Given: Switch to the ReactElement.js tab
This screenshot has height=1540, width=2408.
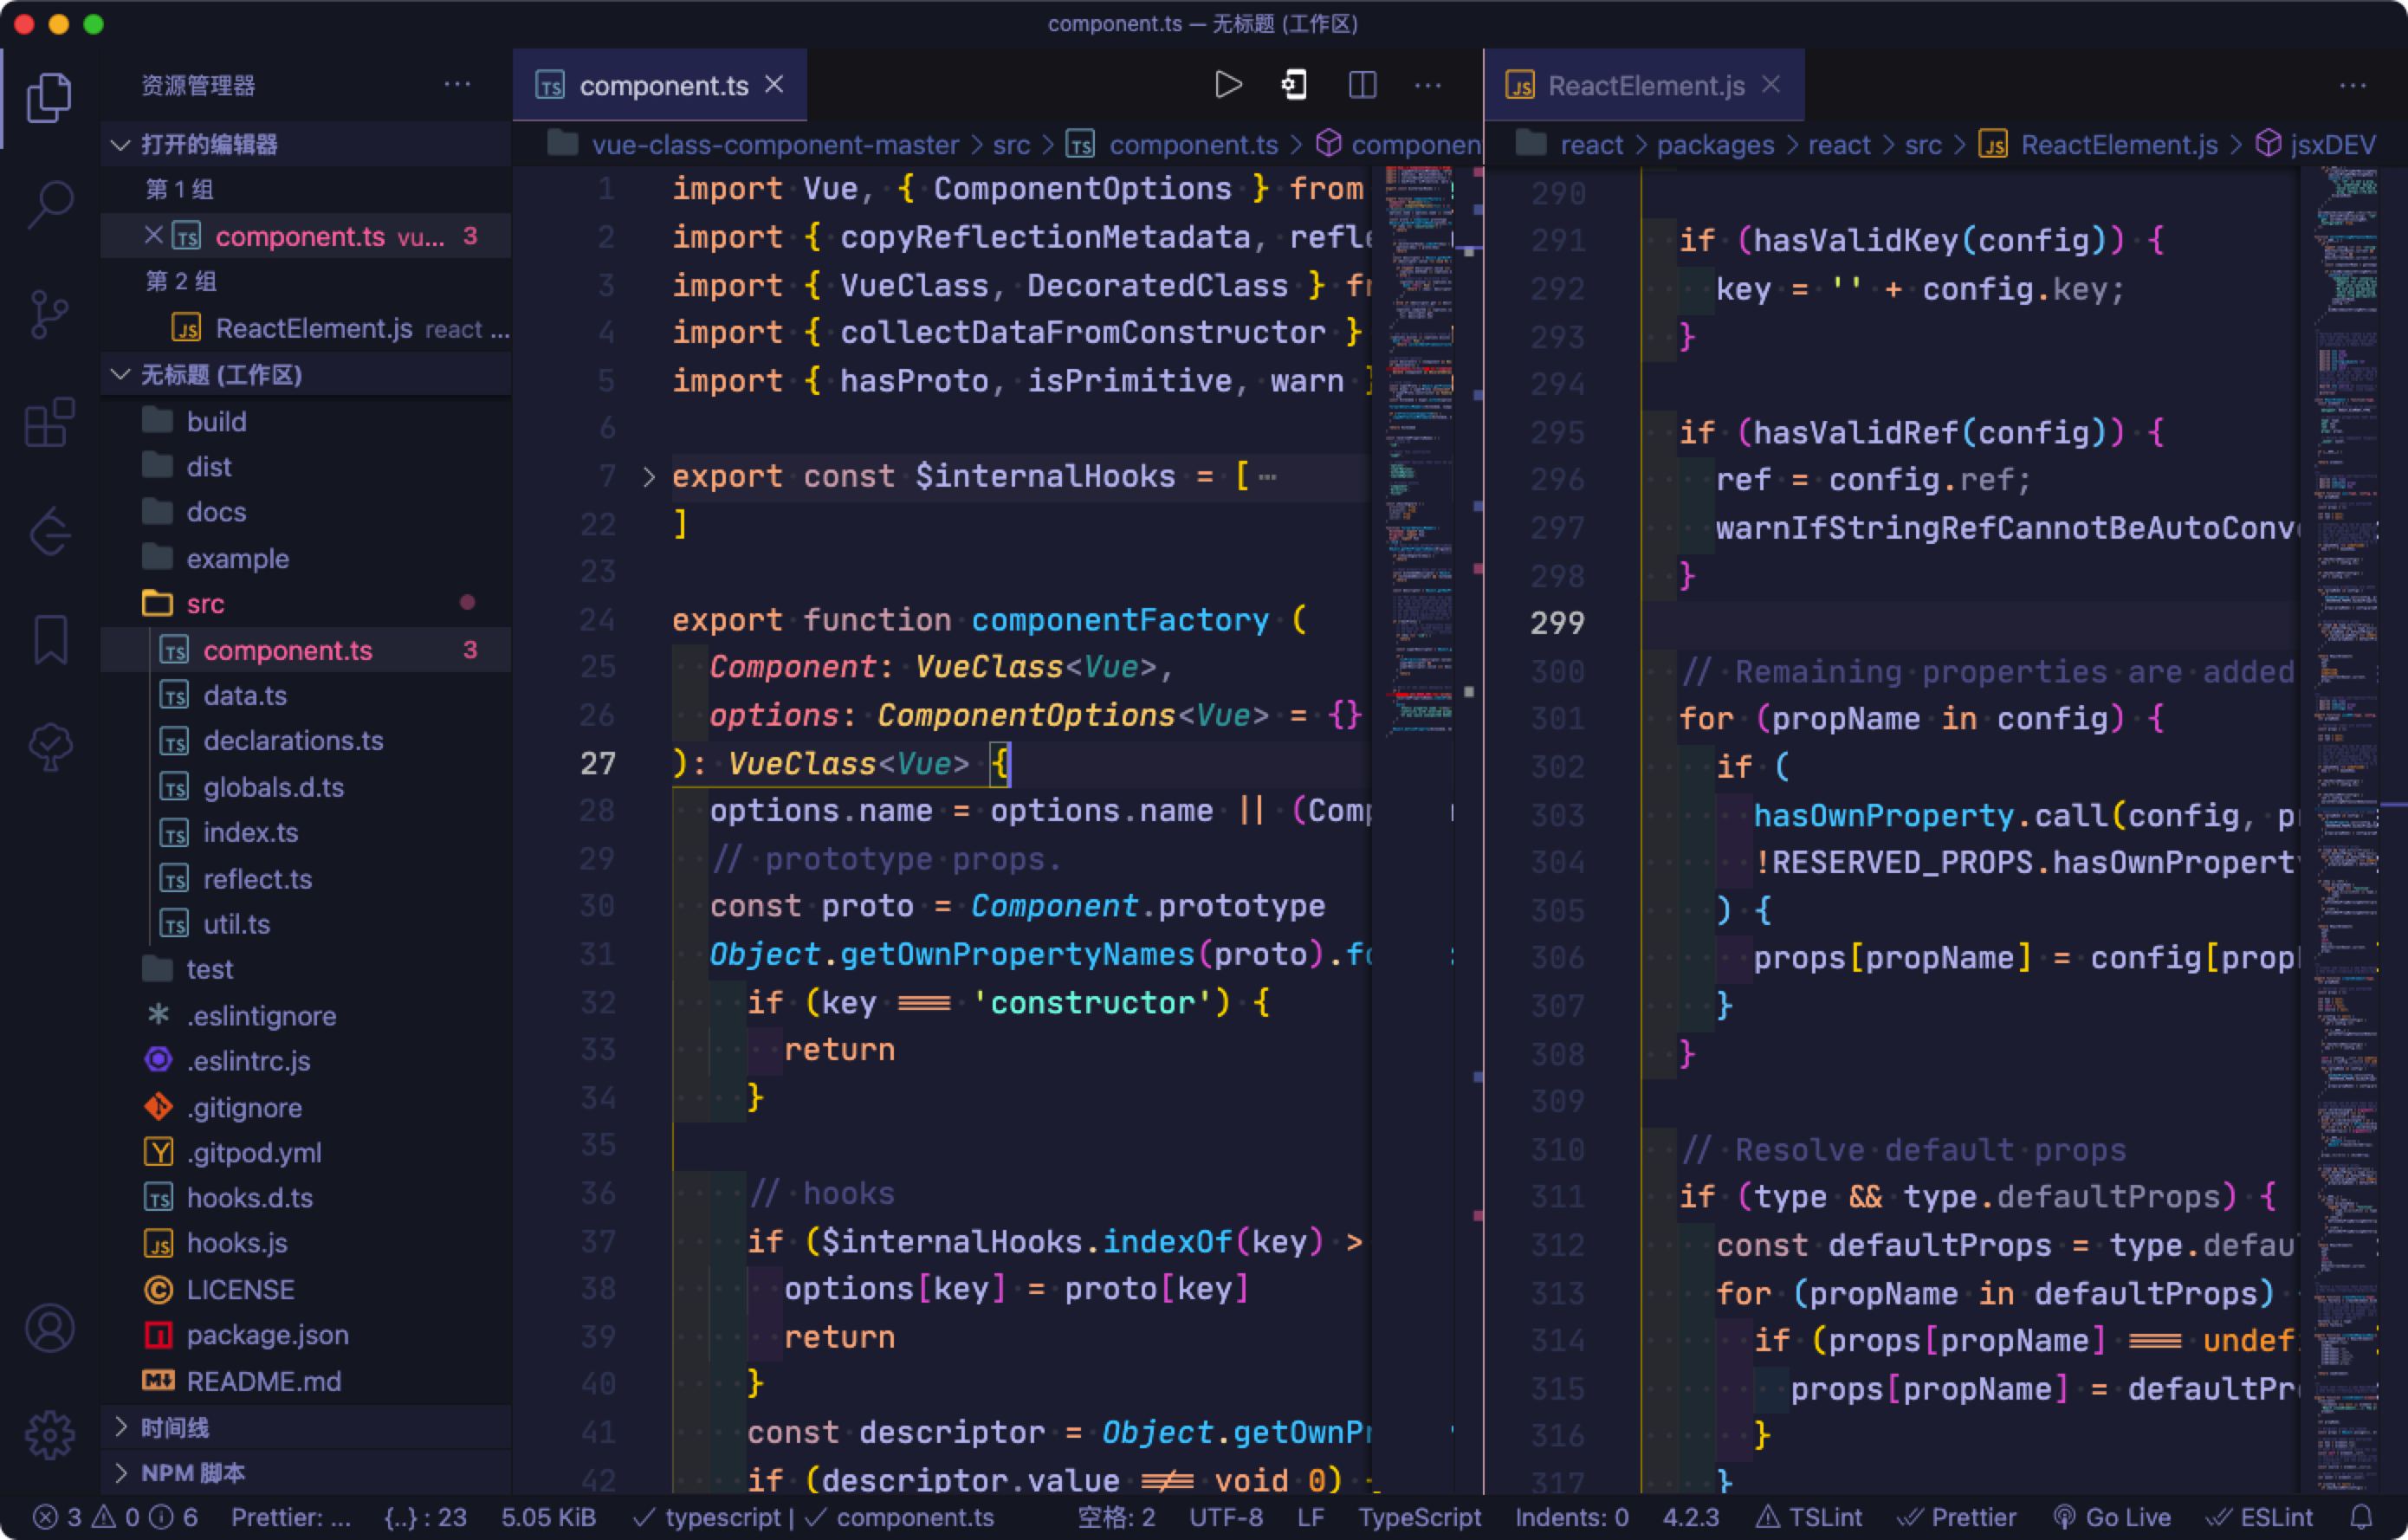Looking at the screenshot, I should tap(1645, 86).
